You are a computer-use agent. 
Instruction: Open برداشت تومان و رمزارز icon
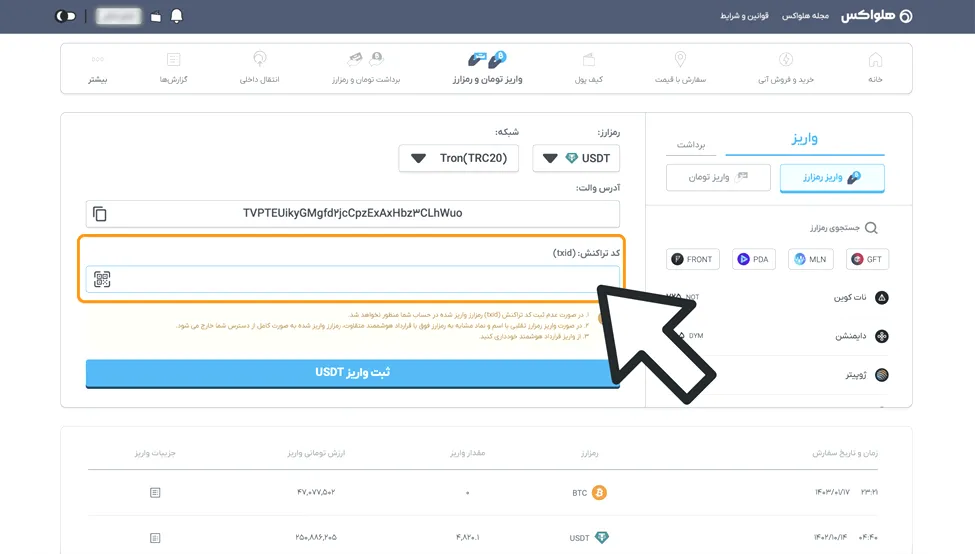pos(366,60)
